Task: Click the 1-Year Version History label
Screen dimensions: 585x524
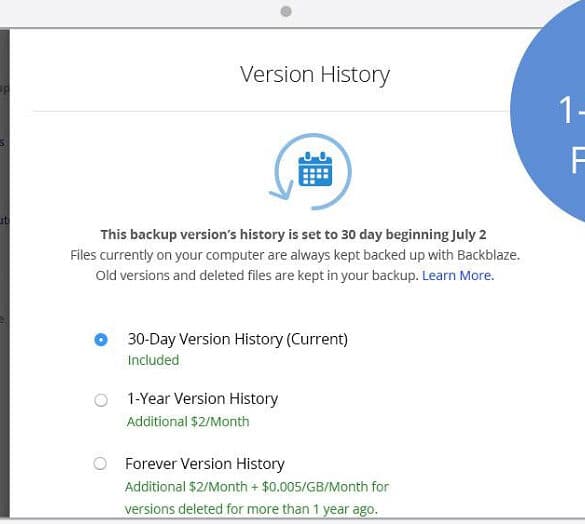Action: (203, 399)
